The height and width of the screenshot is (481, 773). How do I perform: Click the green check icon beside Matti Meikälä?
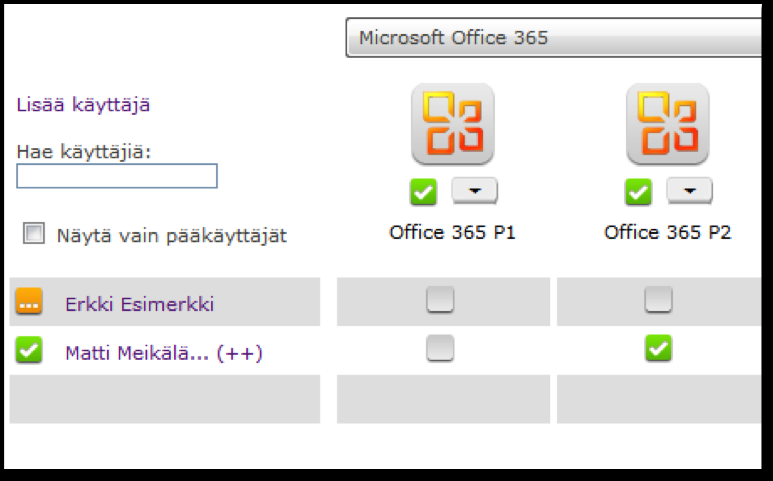click(x=29, y=350)
